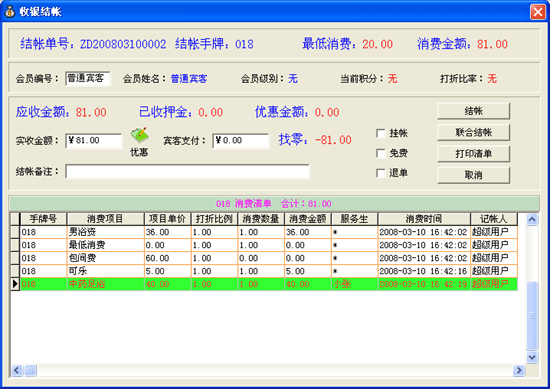Click the vertical scrollbar down arrow
This screenshot has height=389, width=550.
[532, 357]
